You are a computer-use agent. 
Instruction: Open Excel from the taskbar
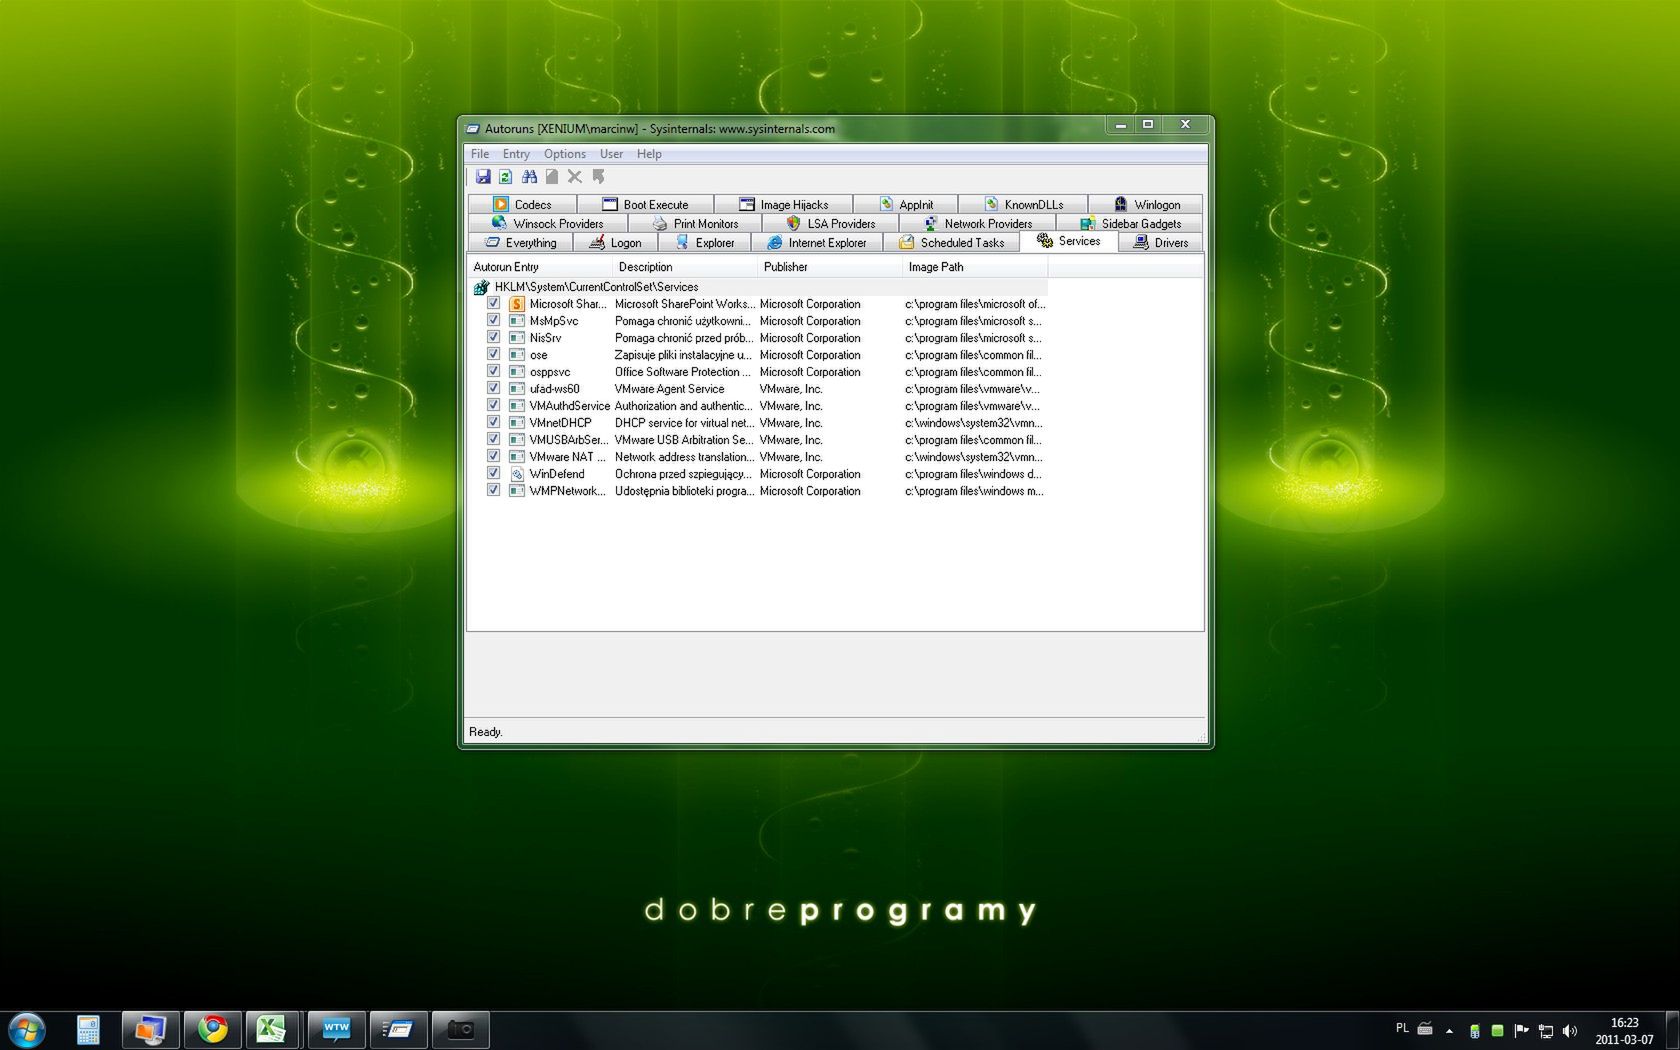(x=272, y=1029)
